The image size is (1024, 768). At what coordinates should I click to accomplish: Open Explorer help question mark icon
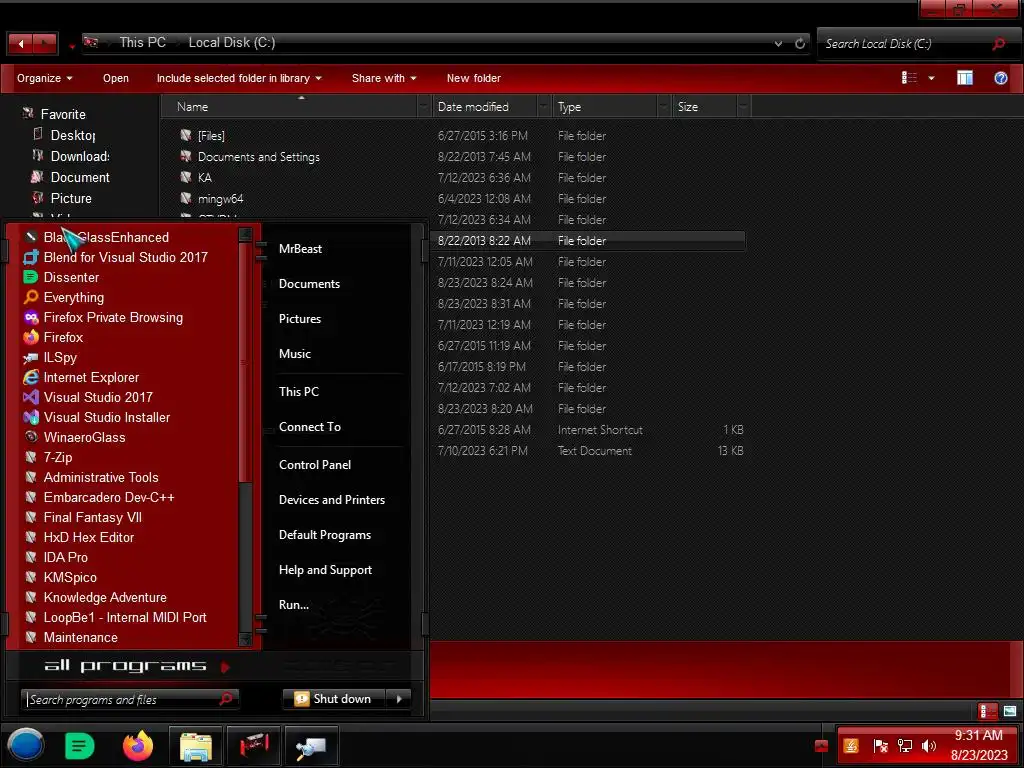[1000, 78]
